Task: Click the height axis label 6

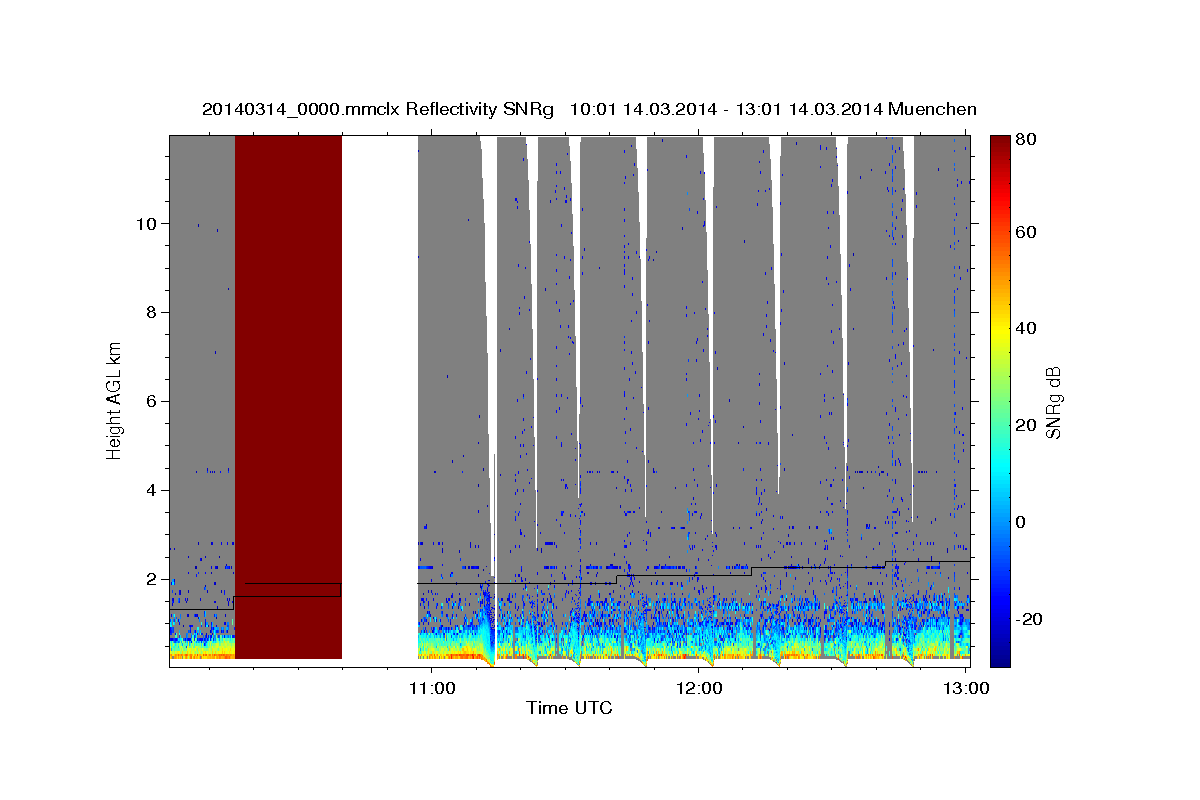Action: 150,401
